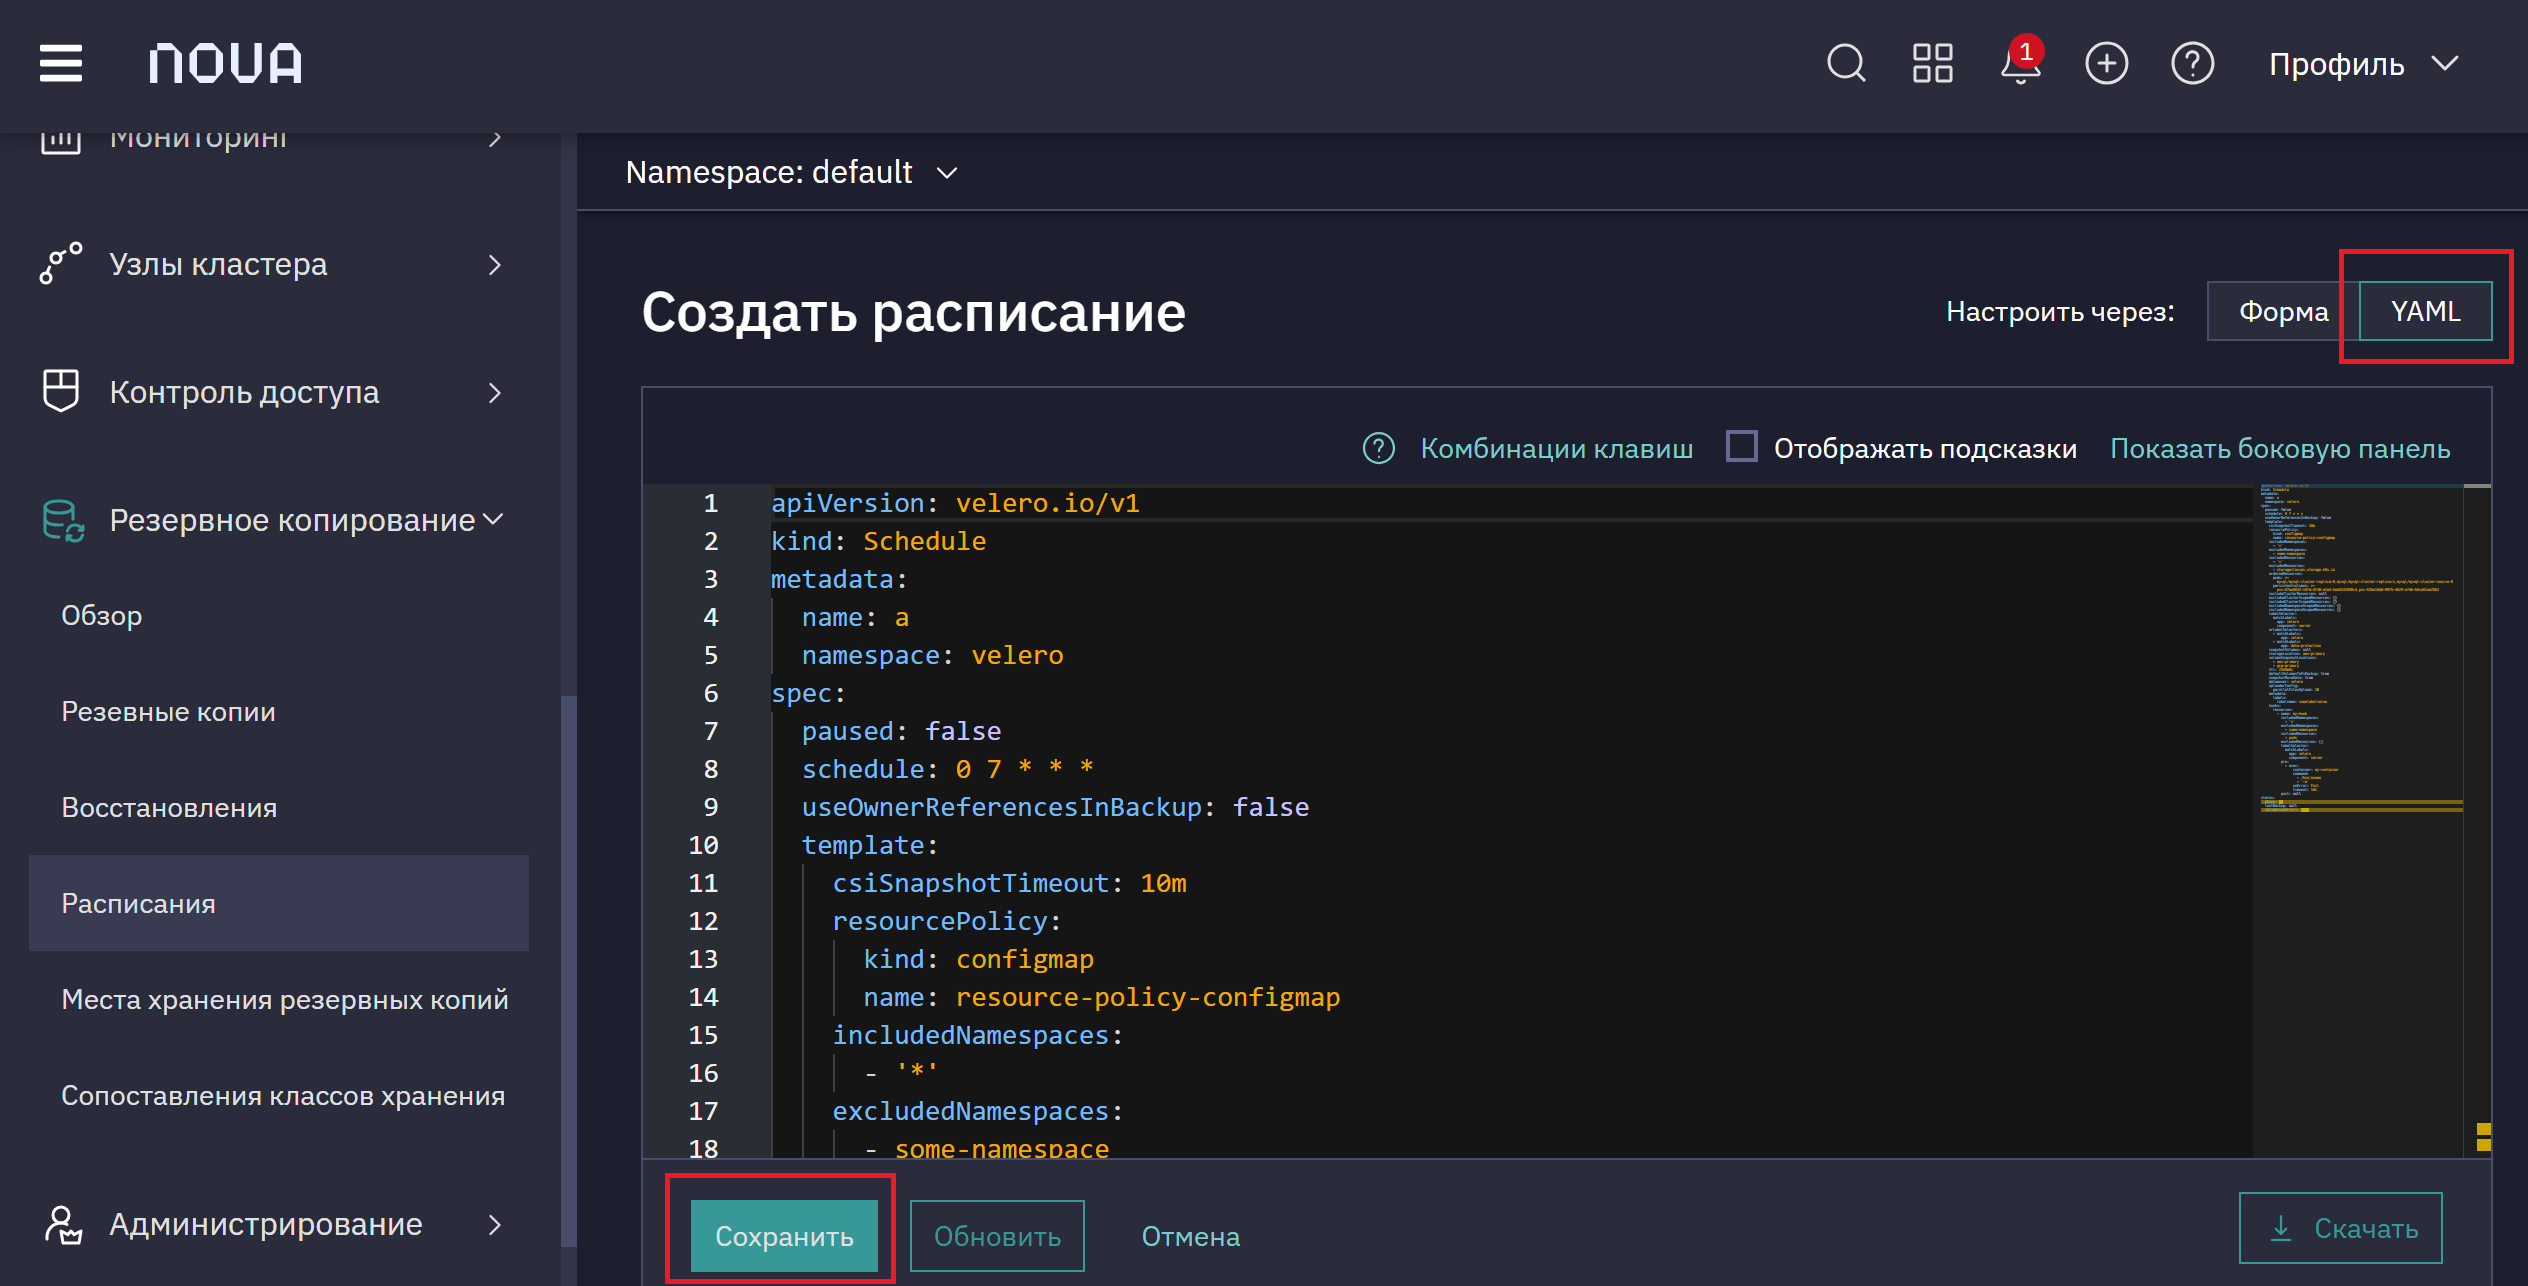Click the 'paused: false' line
2528x1286 pixels.
coord(901,731)
